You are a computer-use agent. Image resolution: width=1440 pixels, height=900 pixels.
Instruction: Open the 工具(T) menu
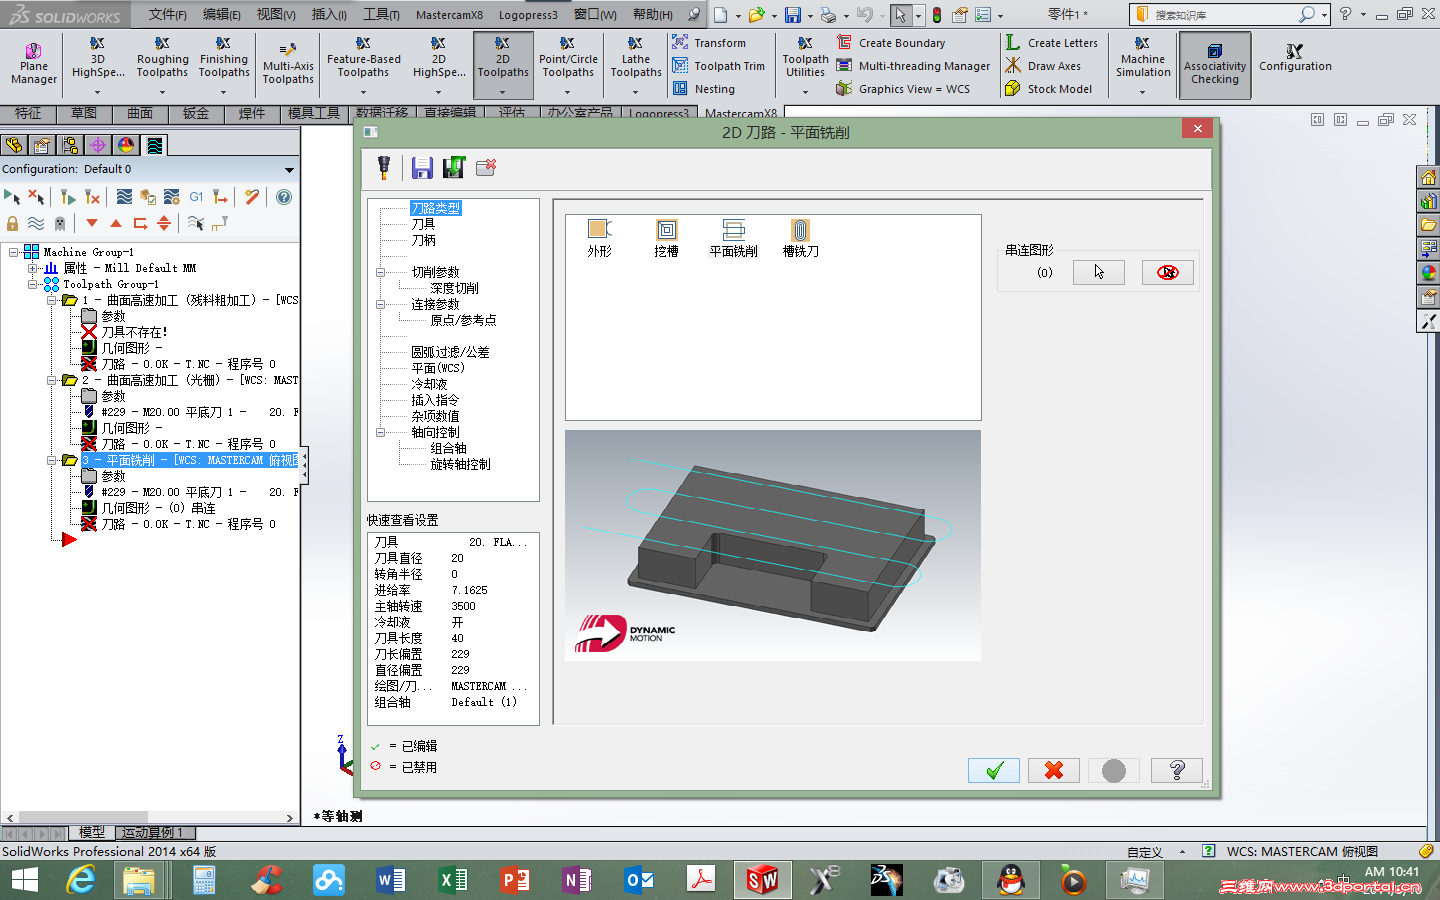pos(381,15)
